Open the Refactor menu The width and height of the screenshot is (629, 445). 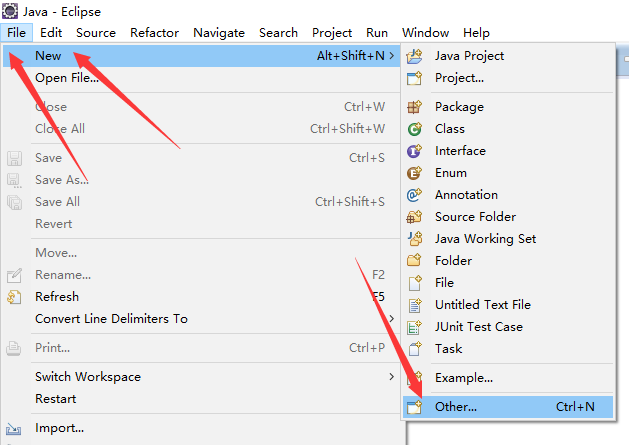click(154, 33)
